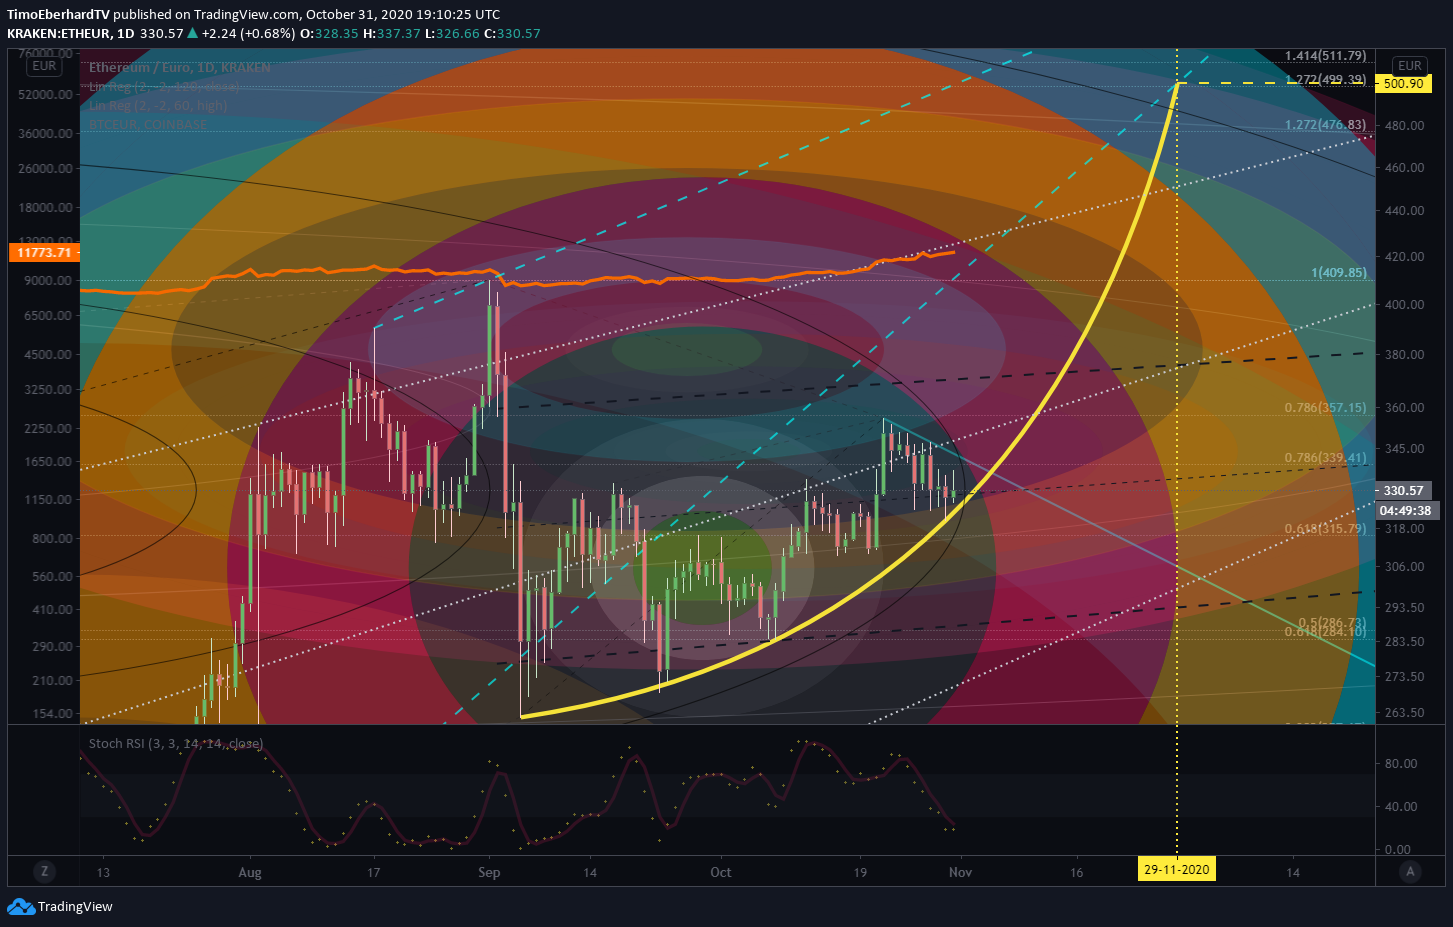Click the 440.00 tick on right price scale
The height and width of the screenshot is (927, 1453).
(1405, 211)
